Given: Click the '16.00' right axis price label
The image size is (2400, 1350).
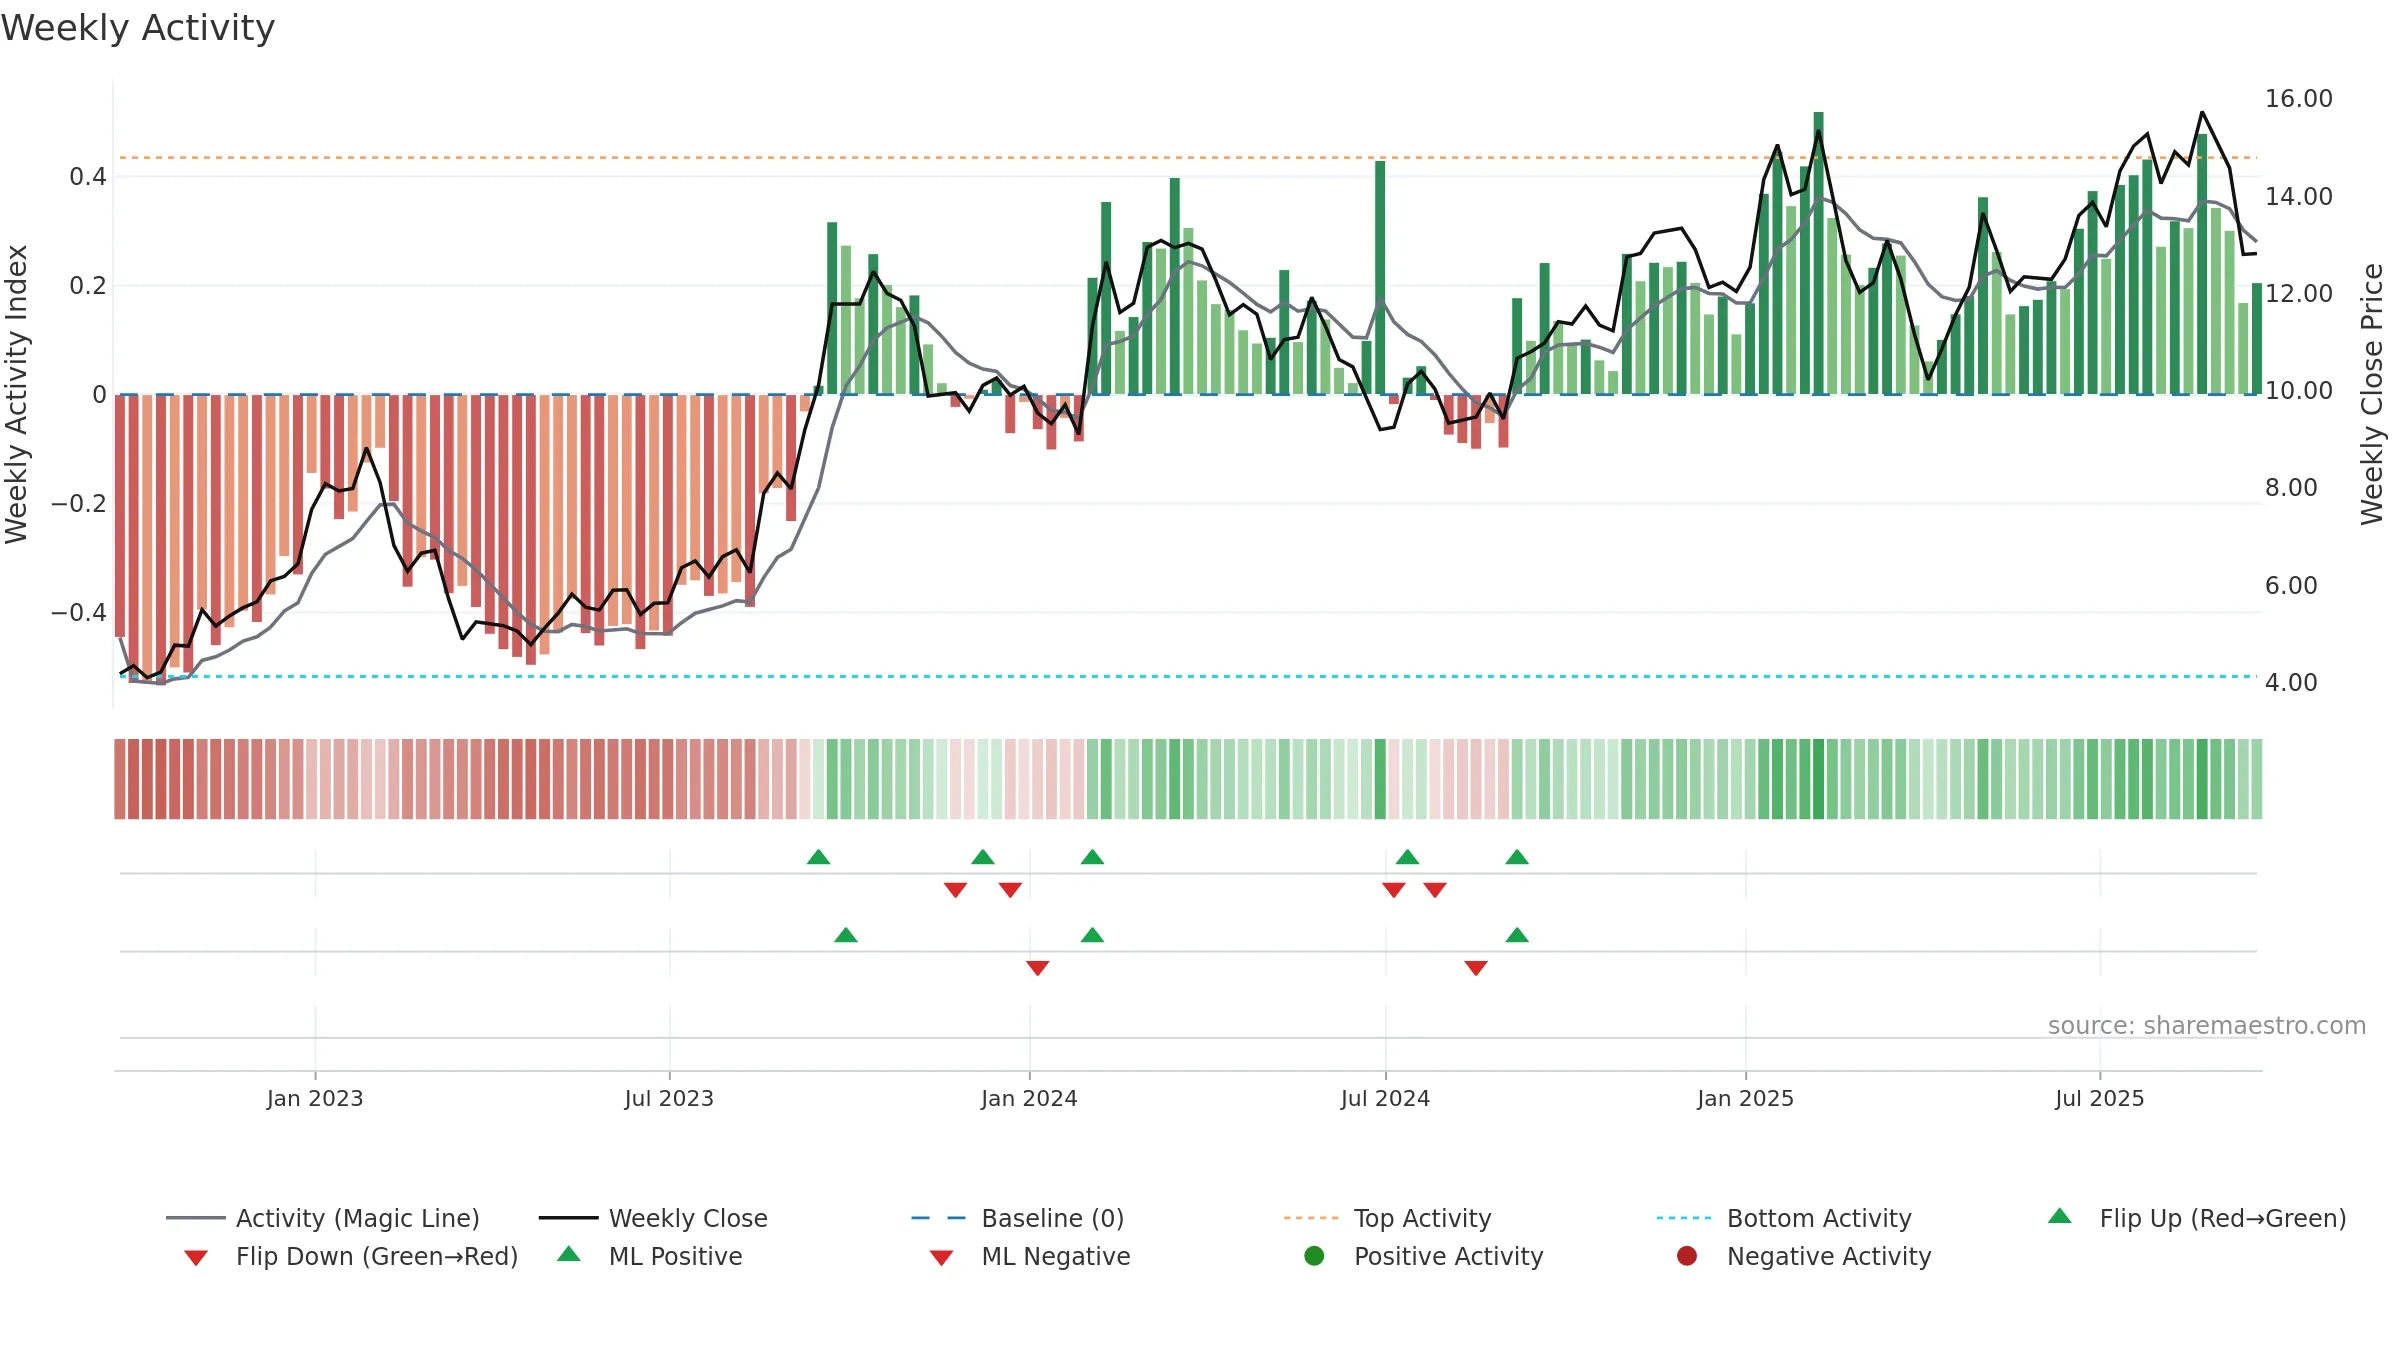Looking at the screenshot, I should 2299,99.
